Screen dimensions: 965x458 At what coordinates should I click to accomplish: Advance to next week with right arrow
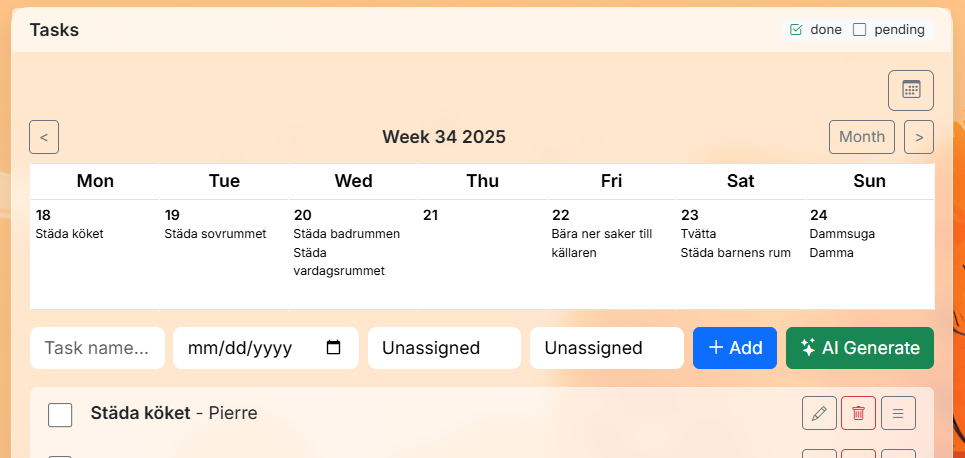click(x=919, y=137)
